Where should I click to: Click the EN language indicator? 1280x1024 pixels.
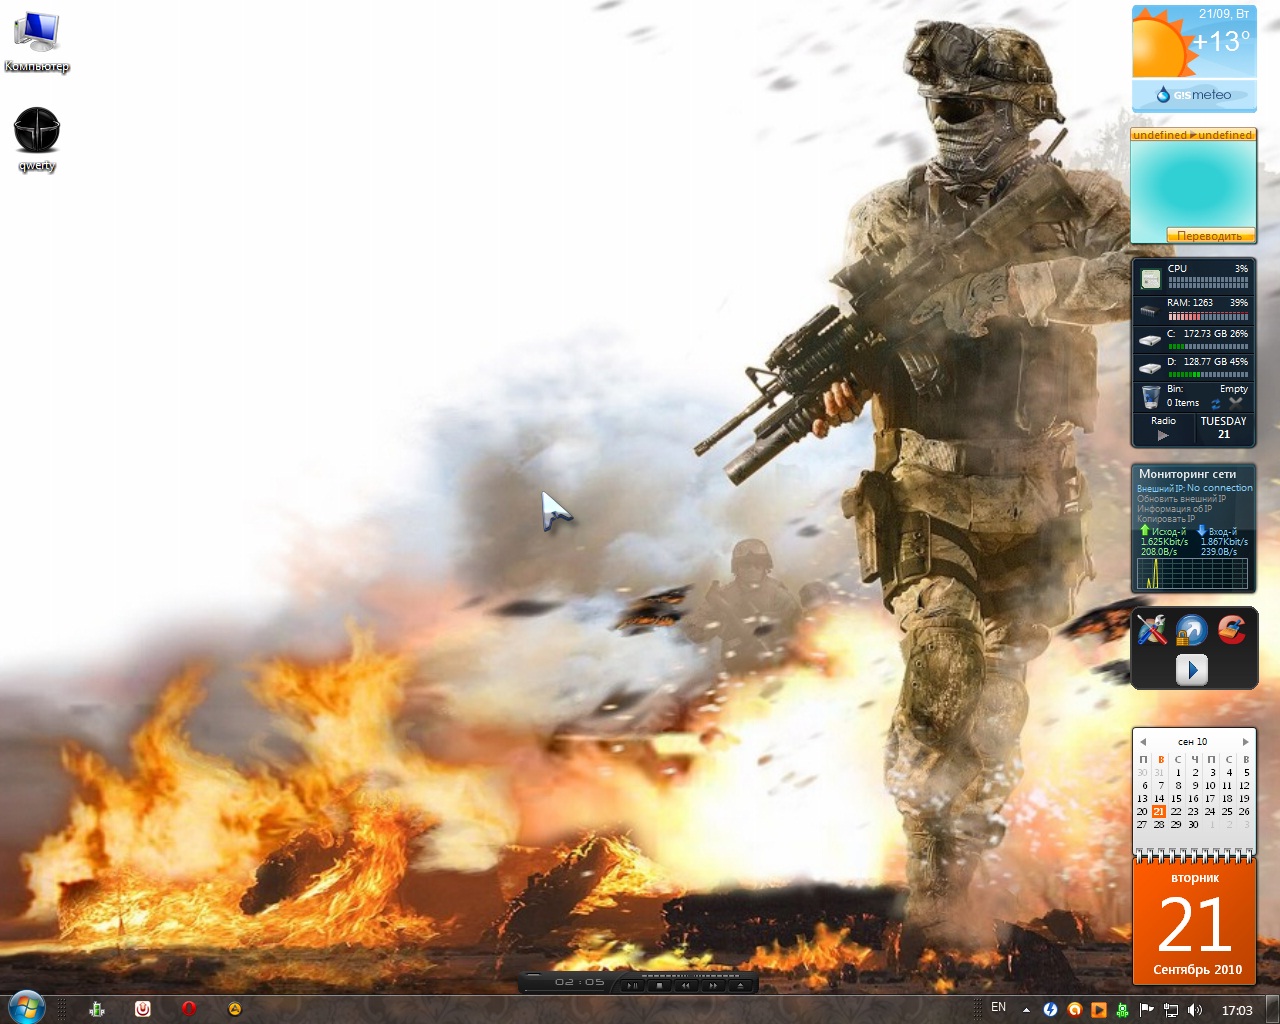tap(998, 1007)
